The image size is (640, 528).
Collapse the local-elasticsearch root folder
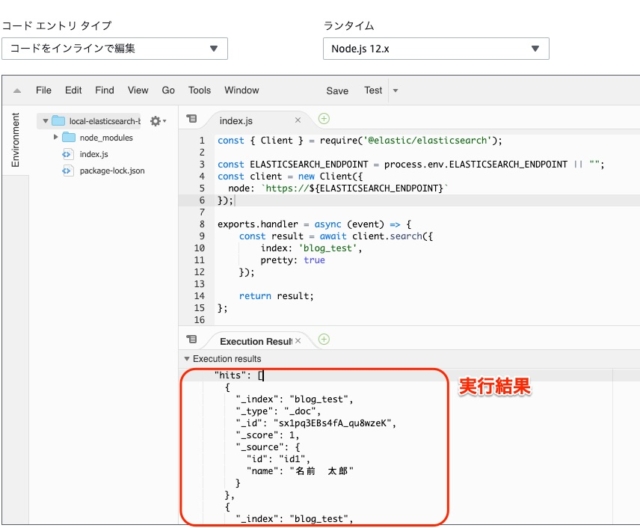point(45,121)
